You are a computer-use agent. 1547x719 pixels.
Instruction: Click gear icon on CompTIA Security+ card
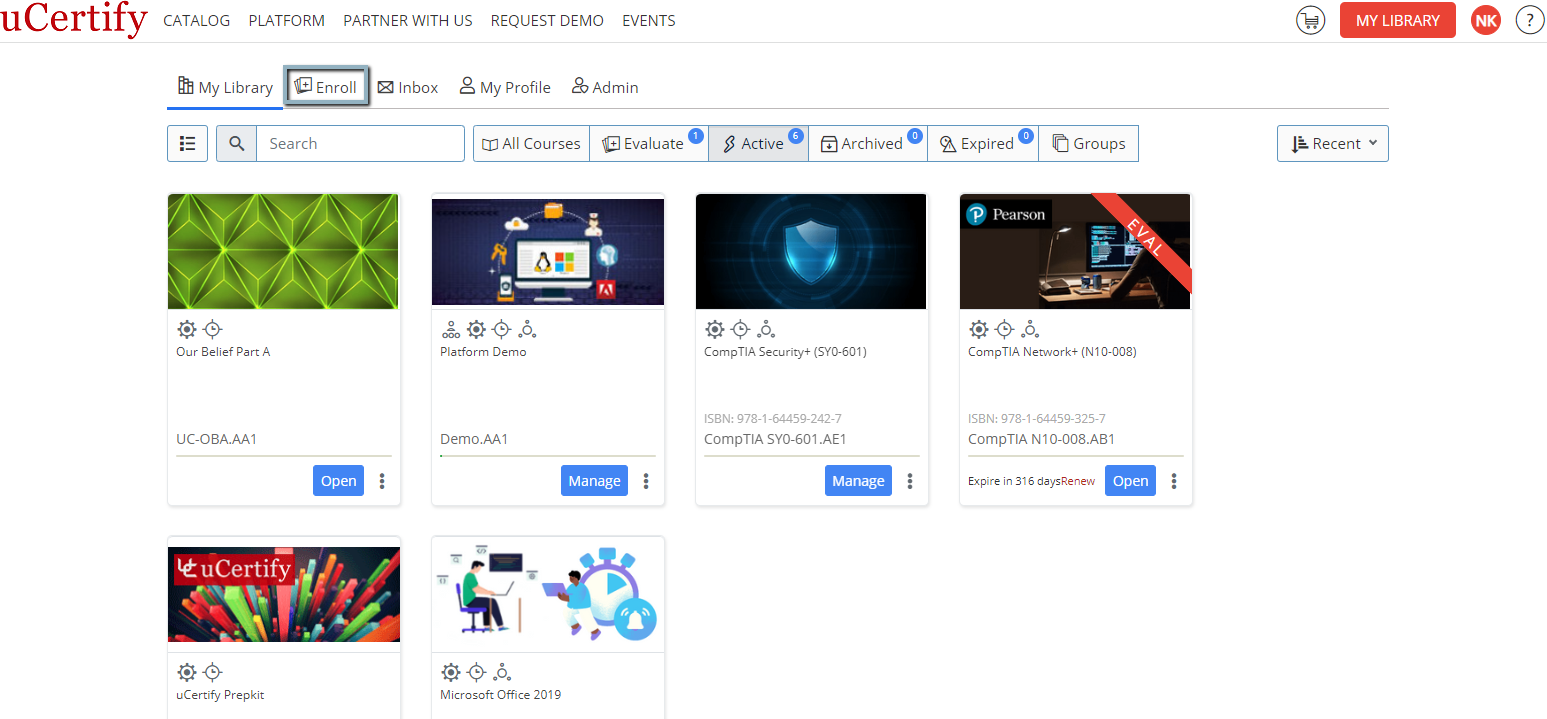(x=714, y=329)
